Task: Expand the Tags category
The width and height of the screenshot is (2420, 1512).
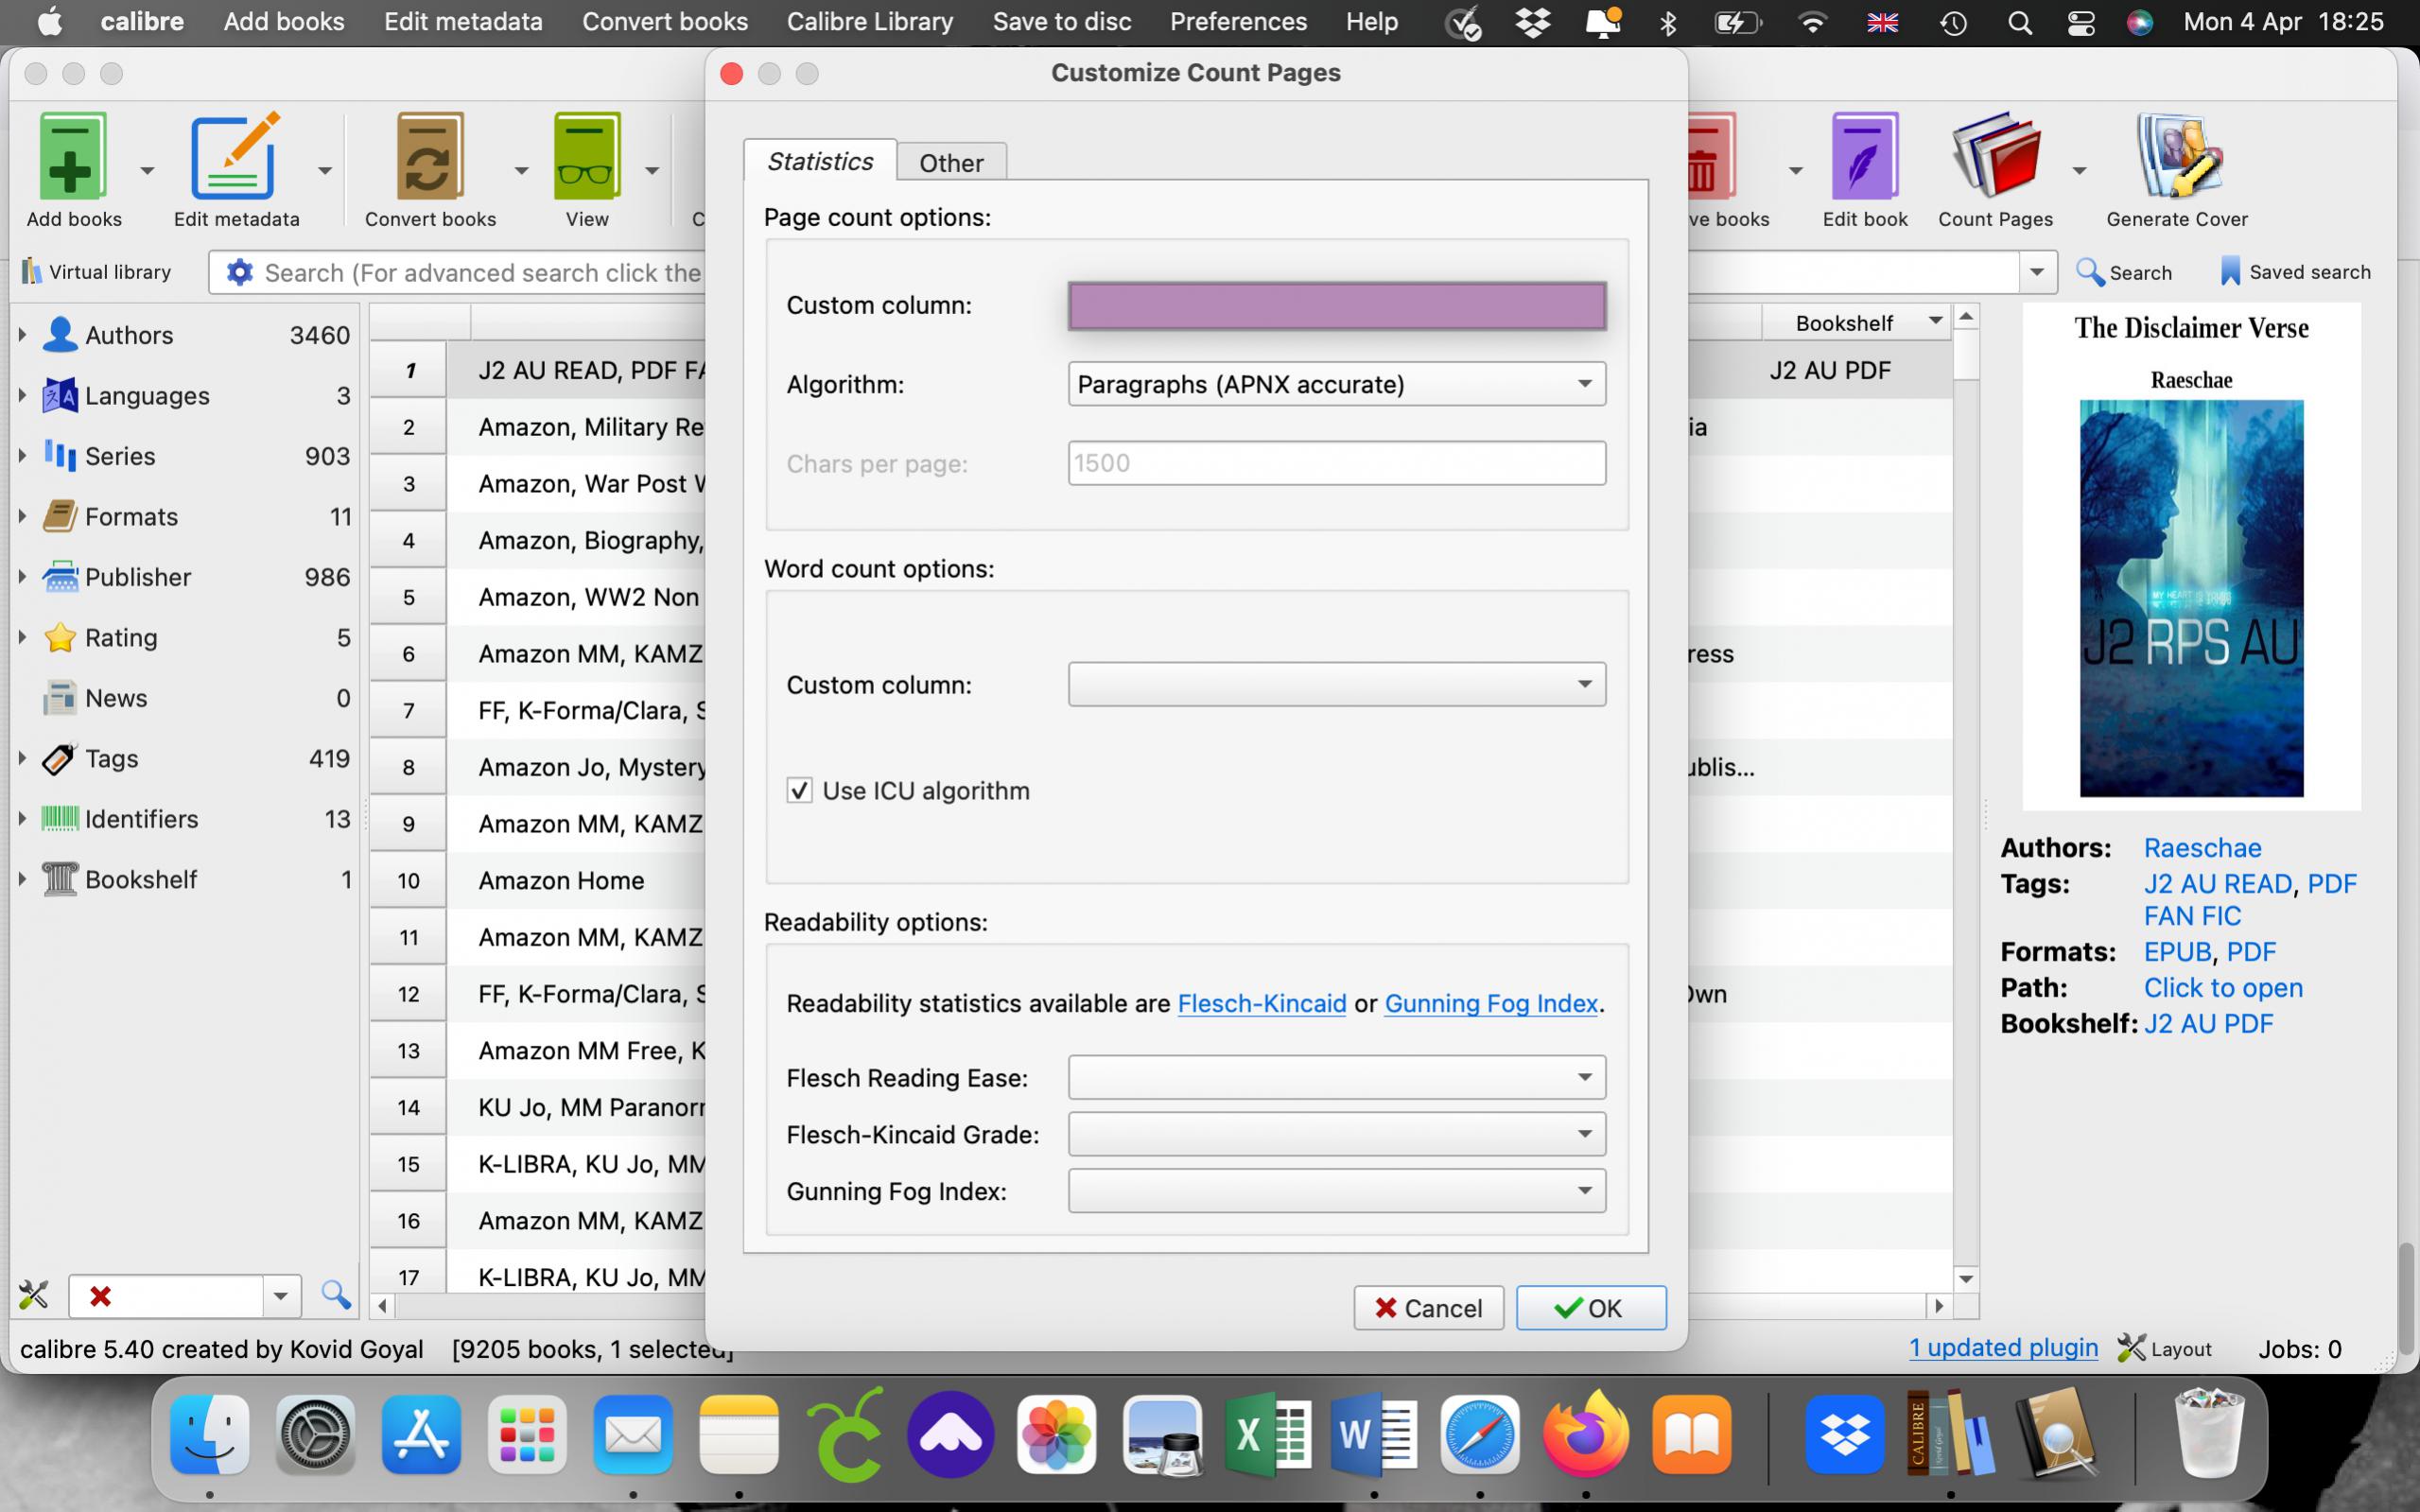Action: (21, 758)
